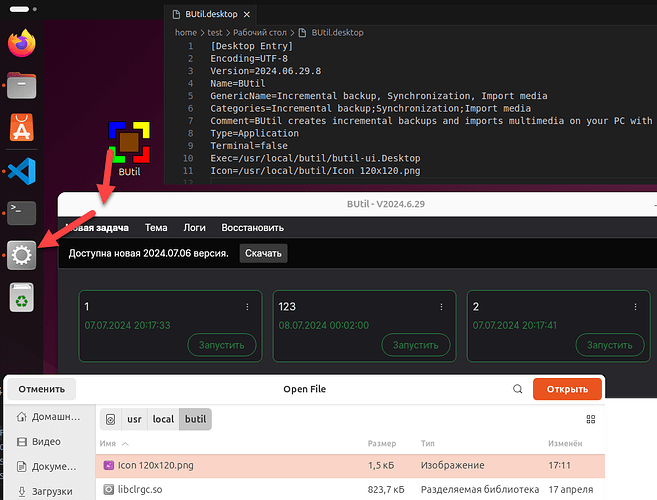Open the Восстановить menu in BUtil
This screenshot has width=657, height=500.
click(253, 228)
